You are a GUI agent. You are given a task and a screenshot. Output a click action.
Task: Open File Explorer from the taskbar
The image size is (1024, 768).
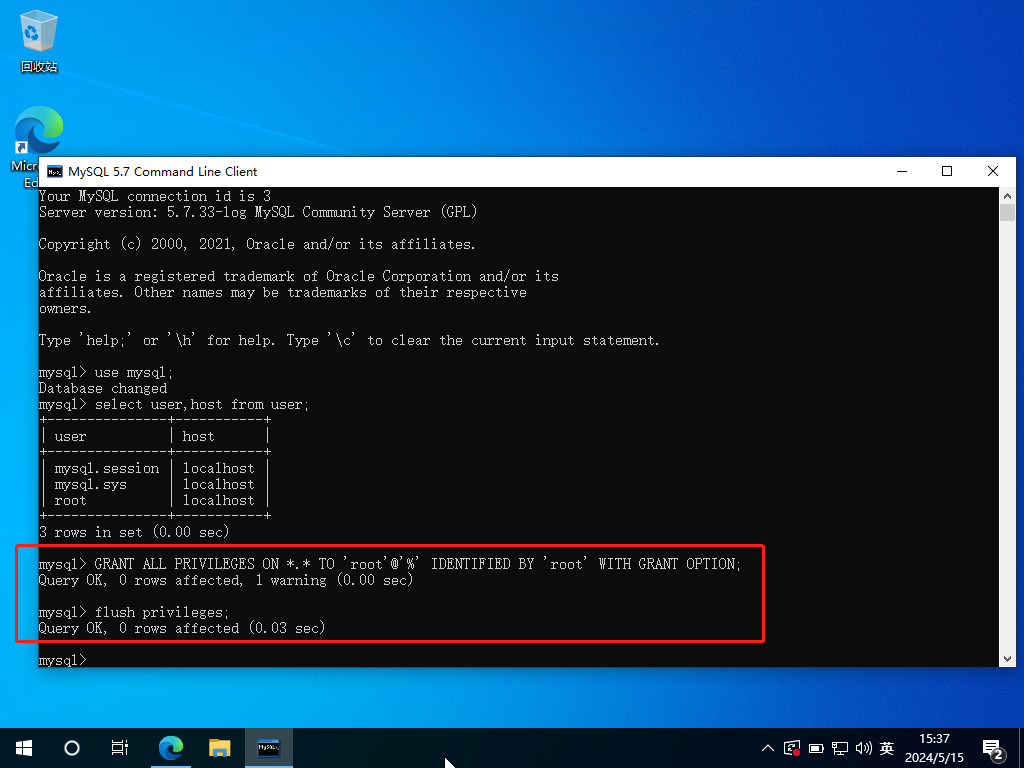click(220, 747)
